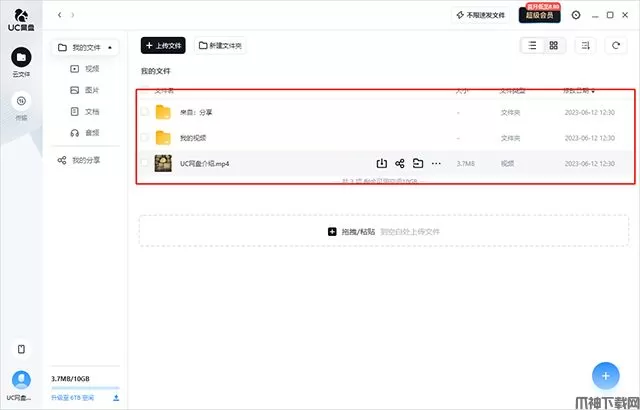Click the 我的视频 folder name
This screenshot has width=640, height=410.
(x=193, y=138)
